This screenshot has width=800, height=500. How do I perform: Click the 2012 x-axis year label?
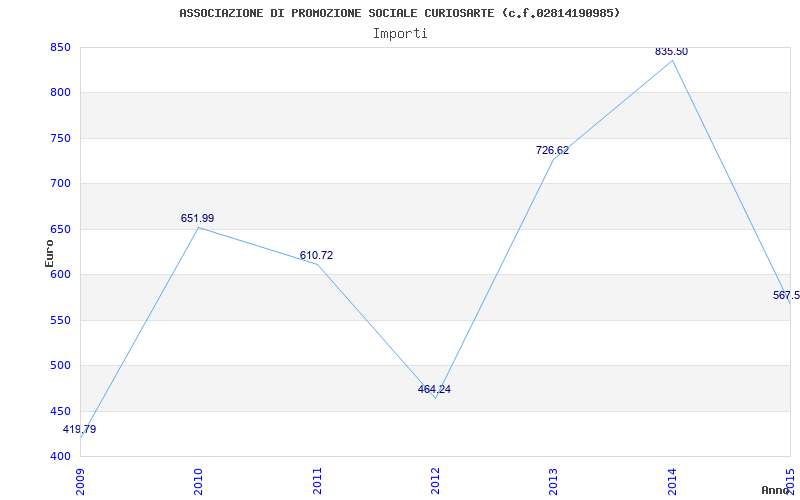(435, 481)
